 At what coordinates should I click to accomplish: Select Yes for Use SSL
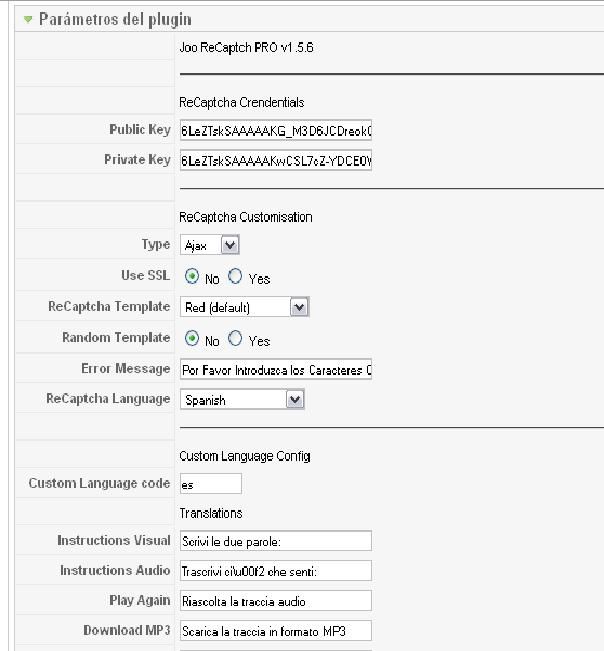(x=235, y=276)
